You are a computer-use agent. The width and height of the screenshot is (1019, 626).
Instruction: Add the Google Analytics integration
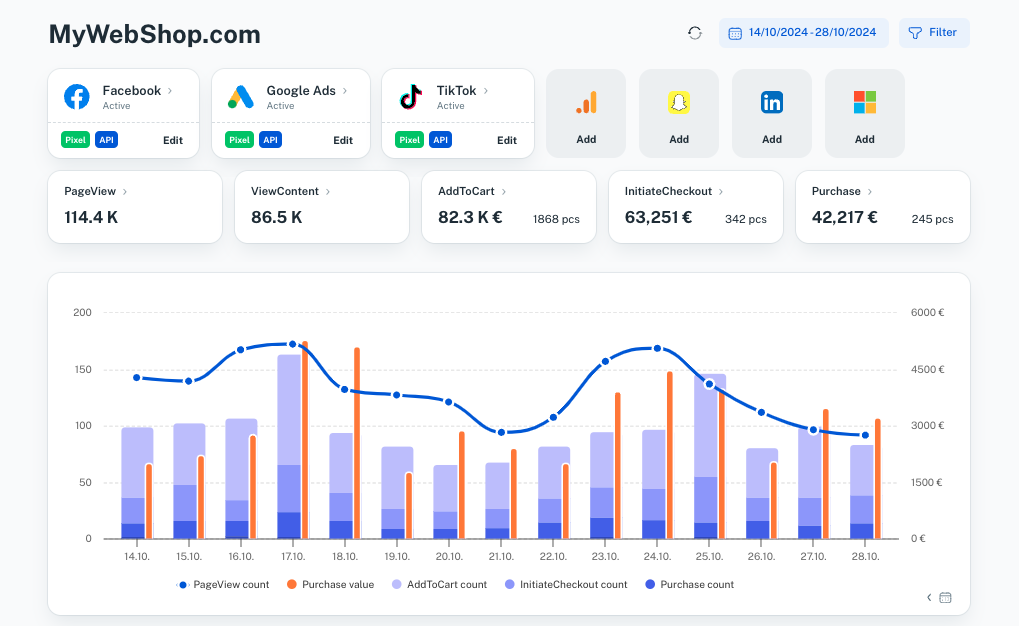click(586, 113)
